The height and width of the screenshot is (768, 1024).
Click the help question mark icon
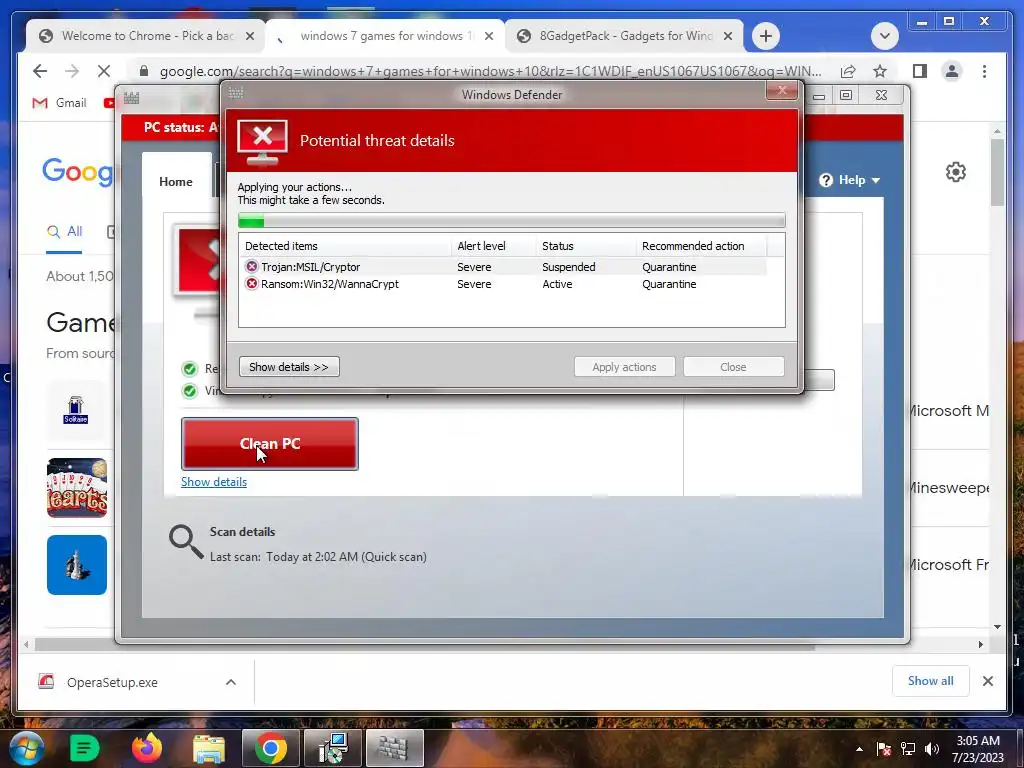click(825, 180)
